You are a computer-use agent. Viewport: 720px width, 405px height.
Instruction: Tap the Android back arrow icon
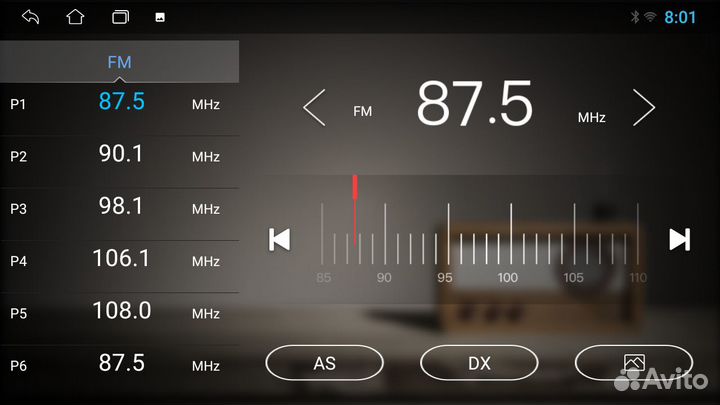31,17
